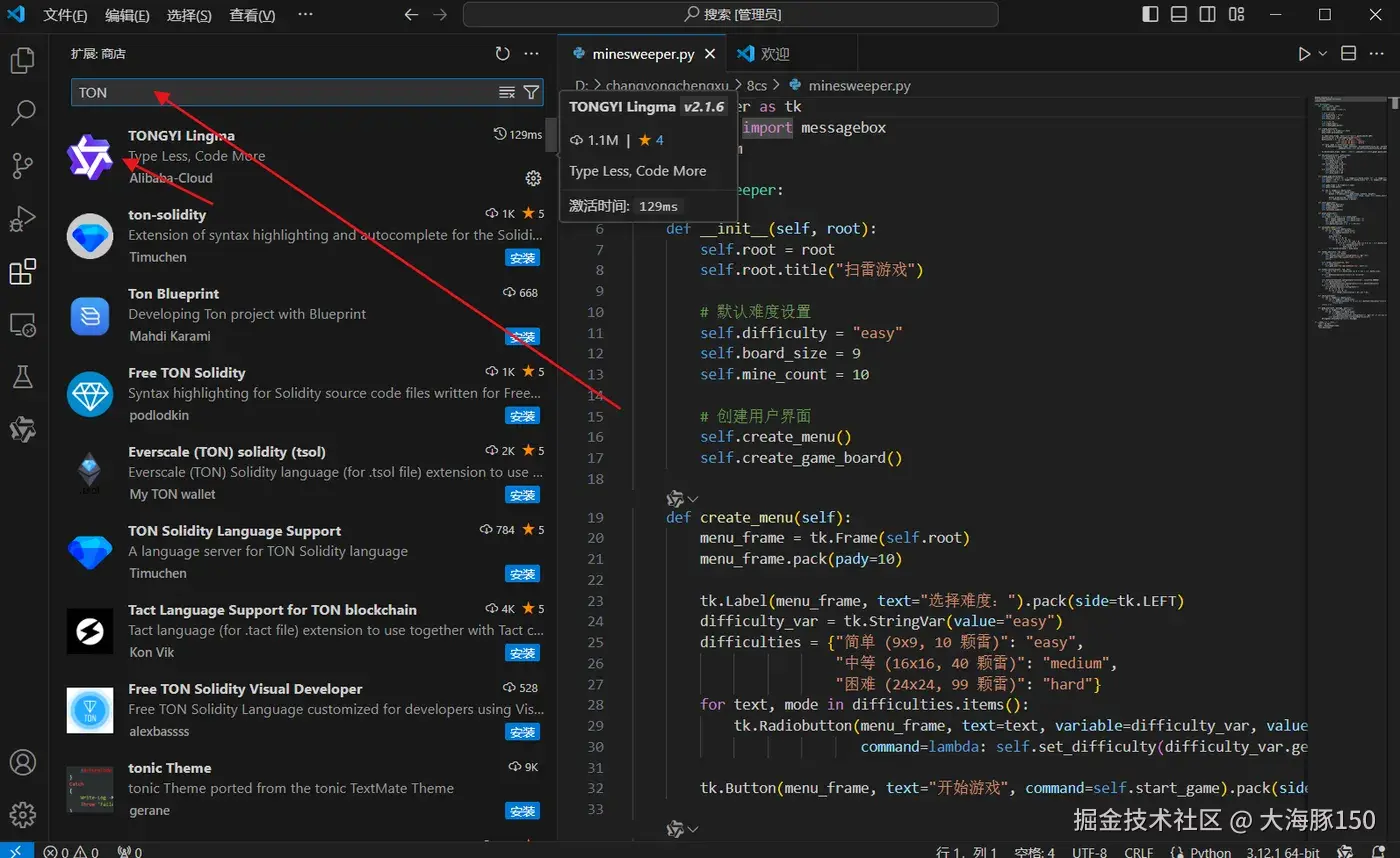Image resolution: width=1400 pixels, height=858 pixels.
Task: Change CRLF end of line sequence
Action: tap(1139, 852)
